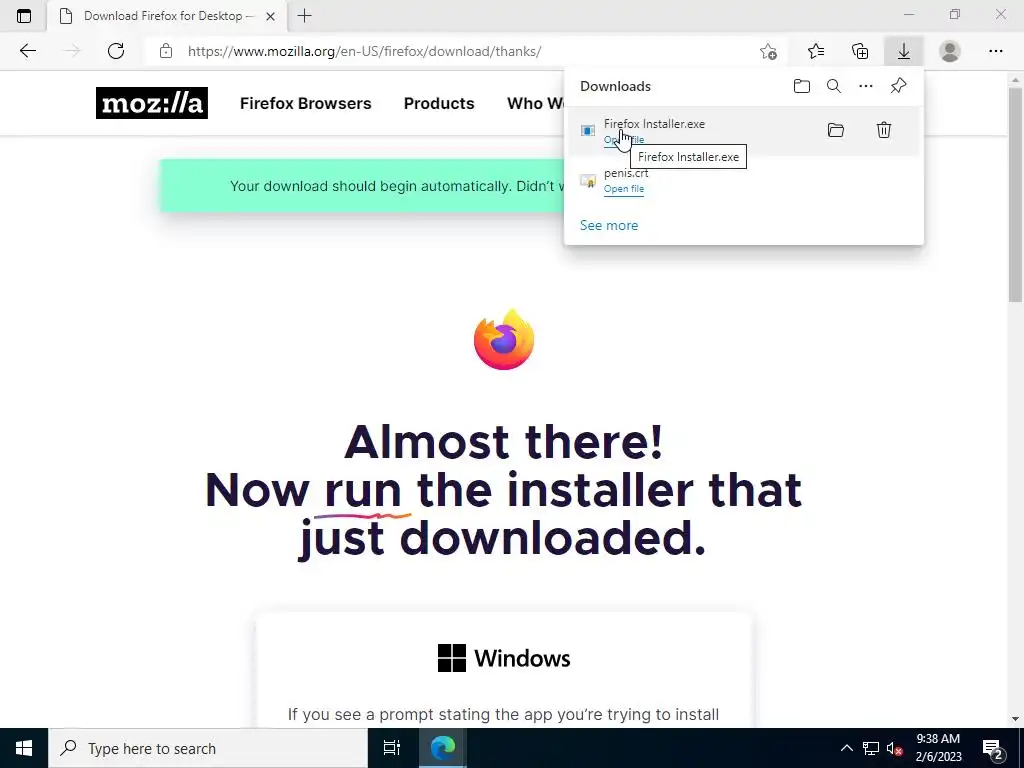Show hidden system tray icons
1024x768 pixels.
click(846, 748)
